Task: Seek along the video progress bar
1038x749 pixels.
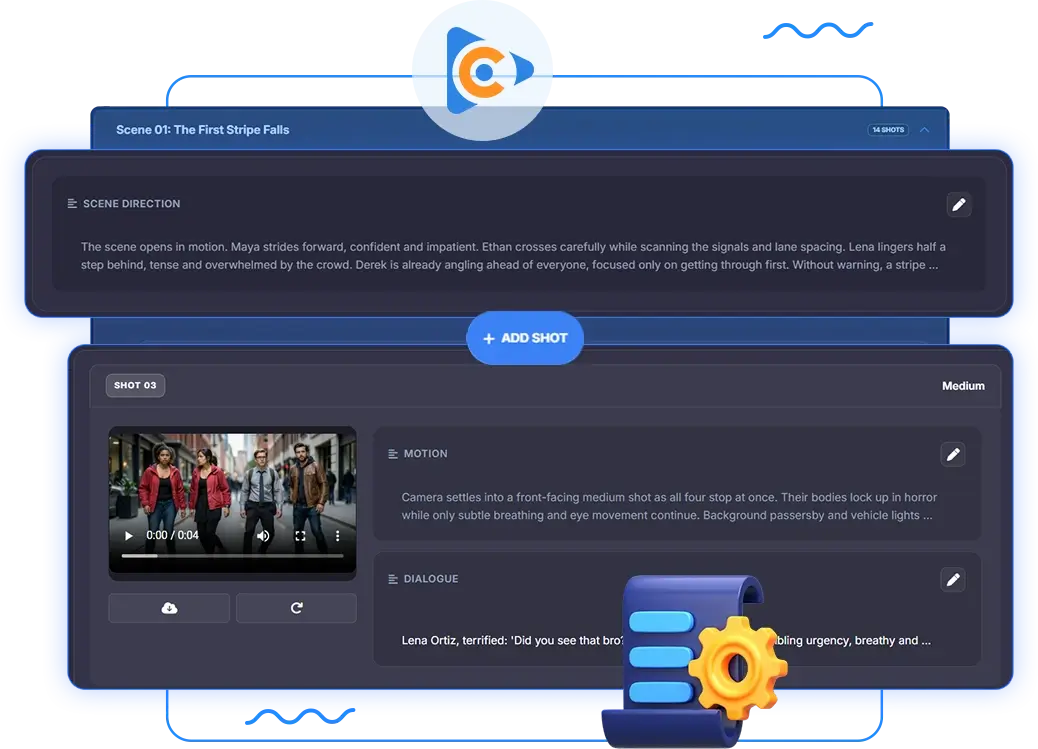Action: (x=232, y=556)
